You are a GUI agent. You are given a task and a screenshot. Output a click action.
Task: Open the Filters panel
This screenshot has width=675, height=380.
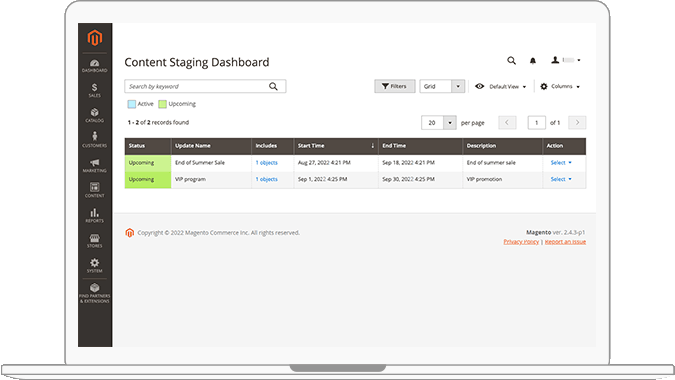(x=395, y=87)
